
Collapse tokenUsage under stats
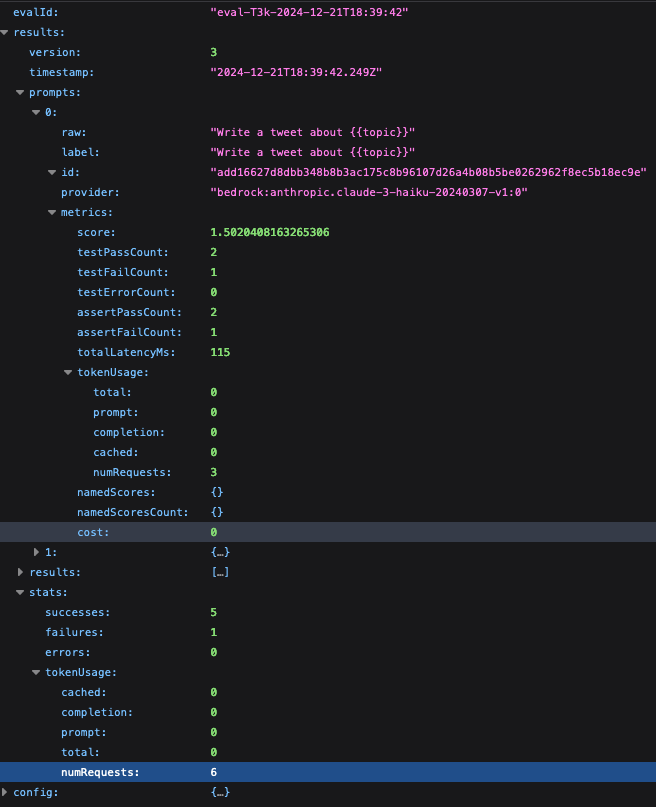(36, 672)
